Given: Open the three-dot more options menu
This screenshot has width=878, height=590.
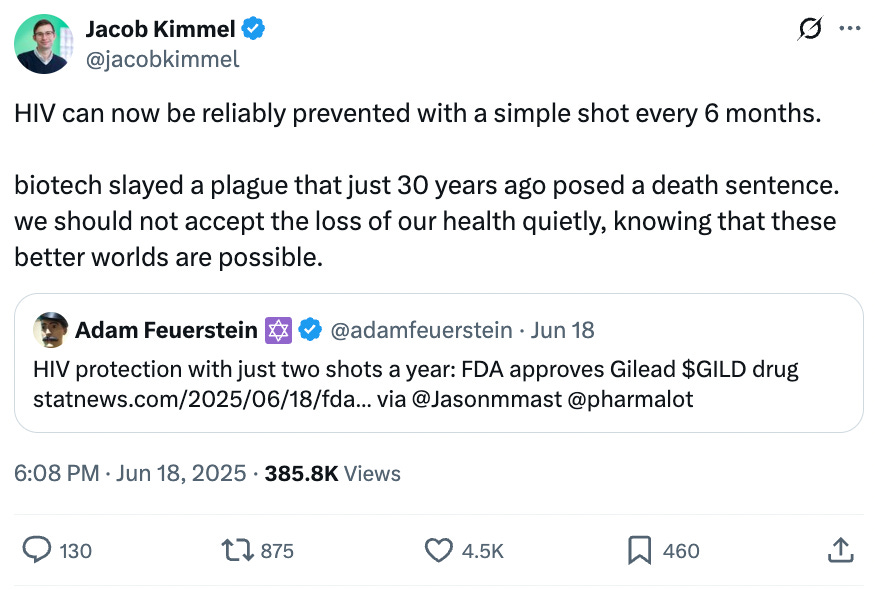Looking at the screenshot, I should click(850, 28).
